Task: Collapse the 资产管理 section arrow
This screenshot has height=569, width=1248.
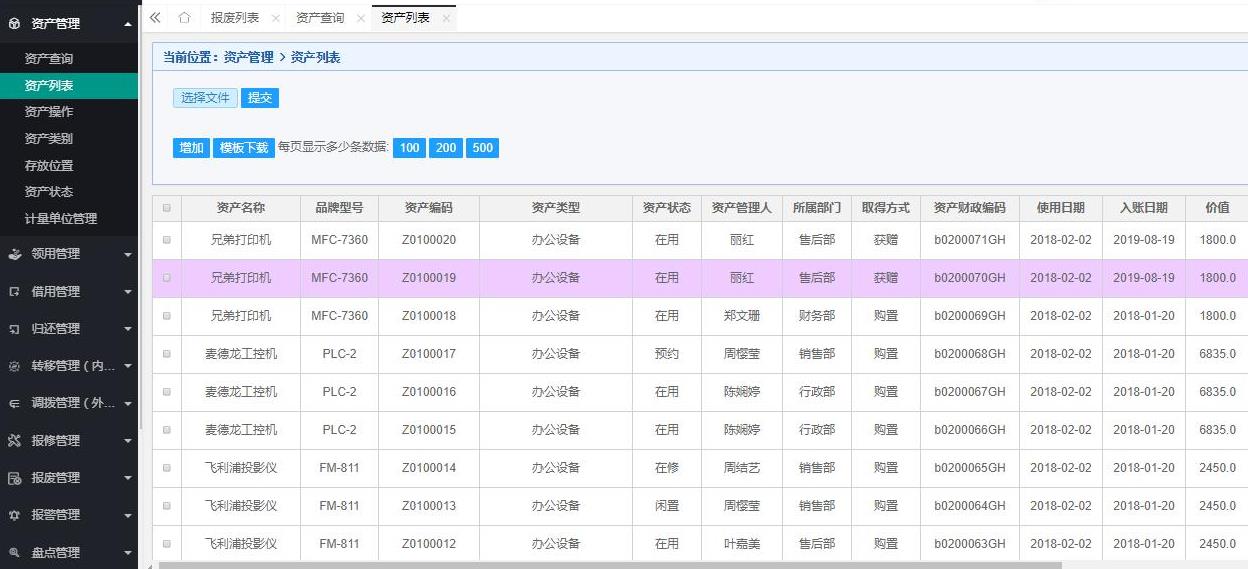Action: point(127,24)
